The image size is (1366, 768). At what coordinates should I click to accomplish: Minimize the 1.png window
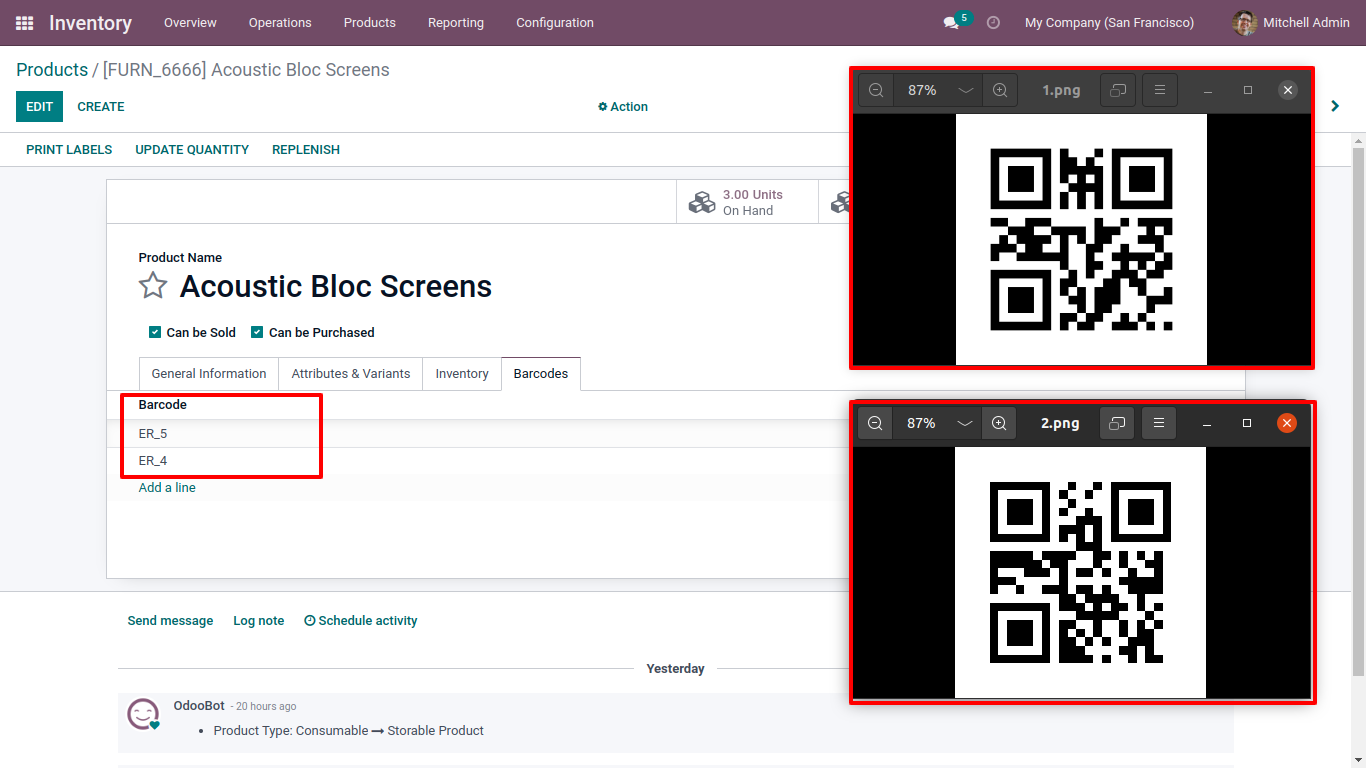pos(1208,90)
